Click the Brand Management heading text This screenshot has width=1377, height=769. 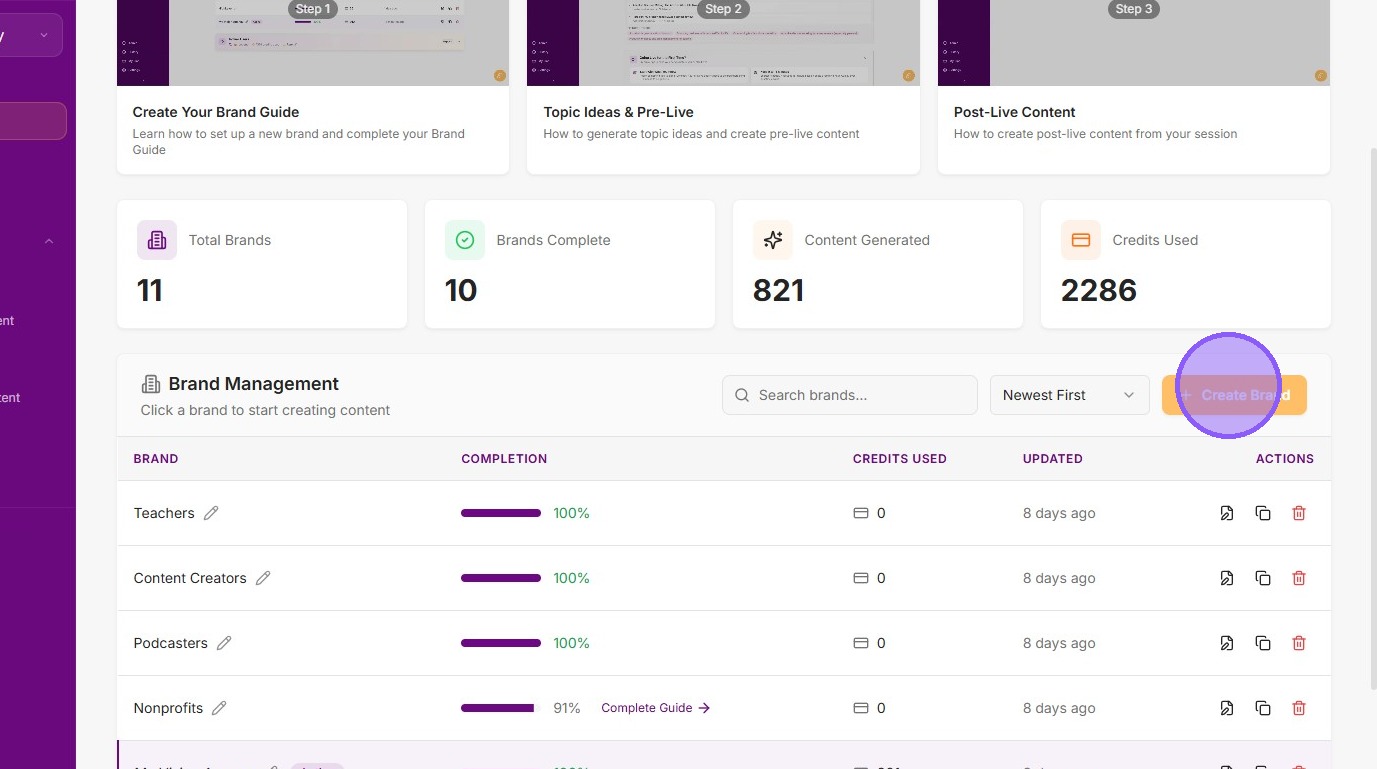[x=254, y=384]
